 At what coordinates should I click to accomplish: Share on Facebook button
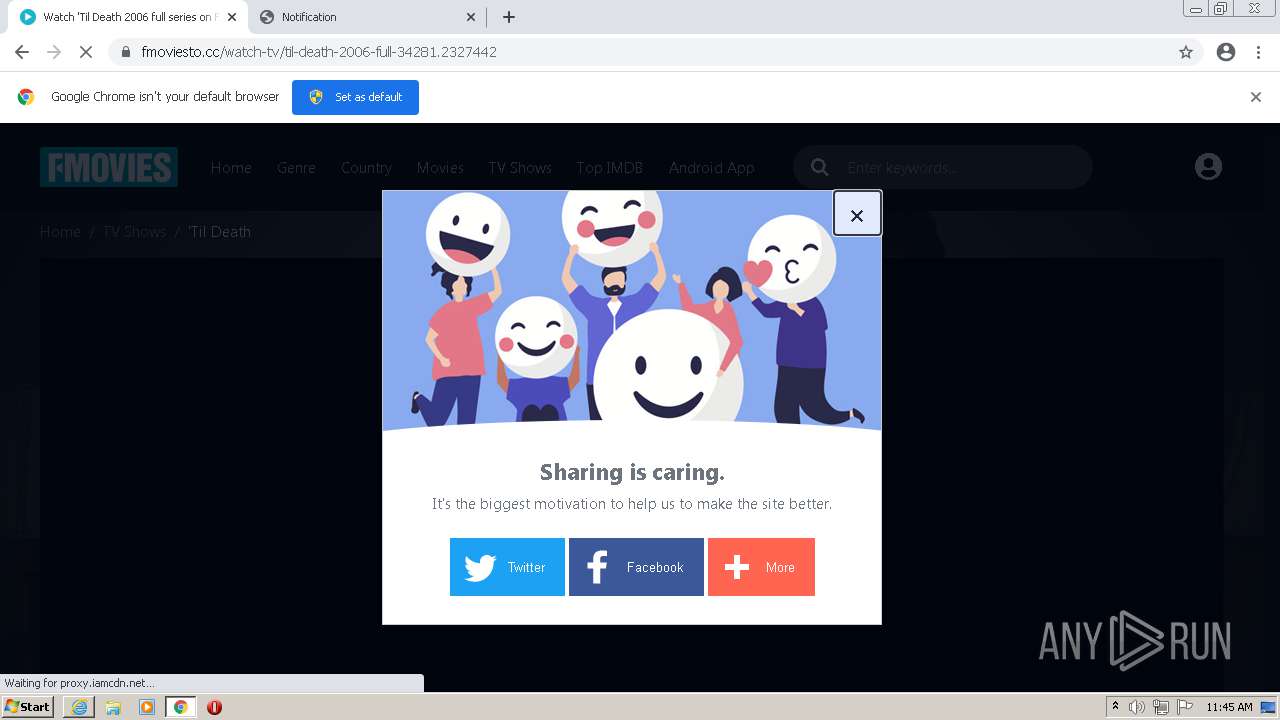point(636,567)
